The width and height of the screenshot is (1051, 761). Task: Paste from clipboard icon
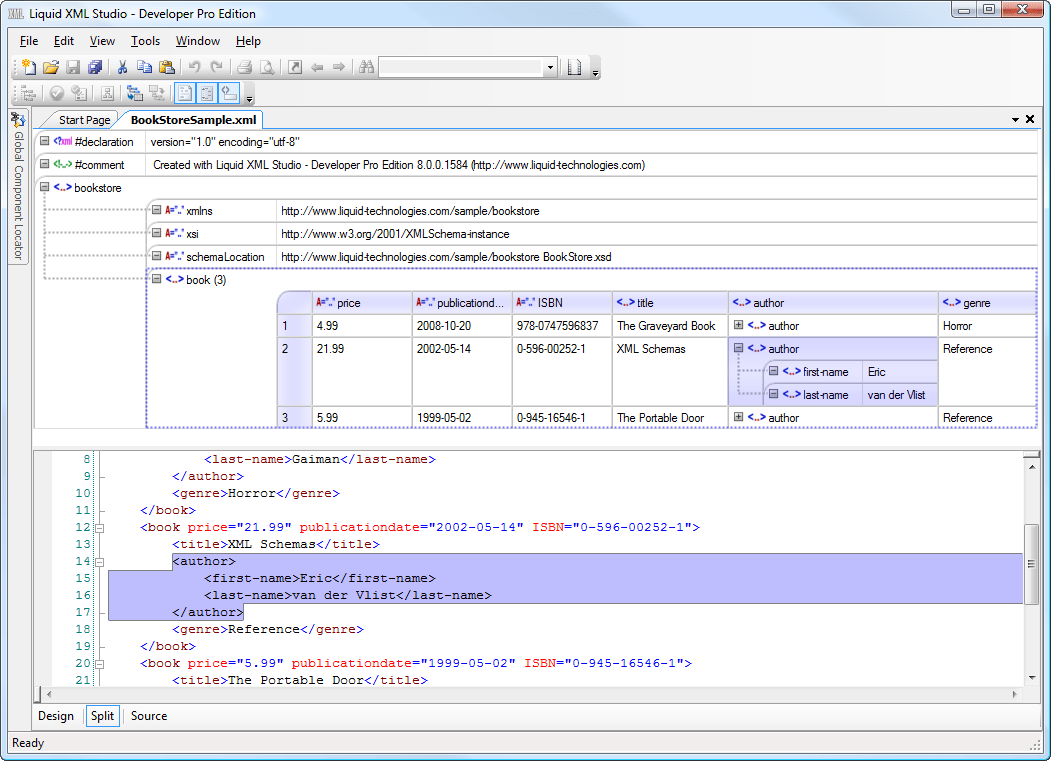click(167, 67)
